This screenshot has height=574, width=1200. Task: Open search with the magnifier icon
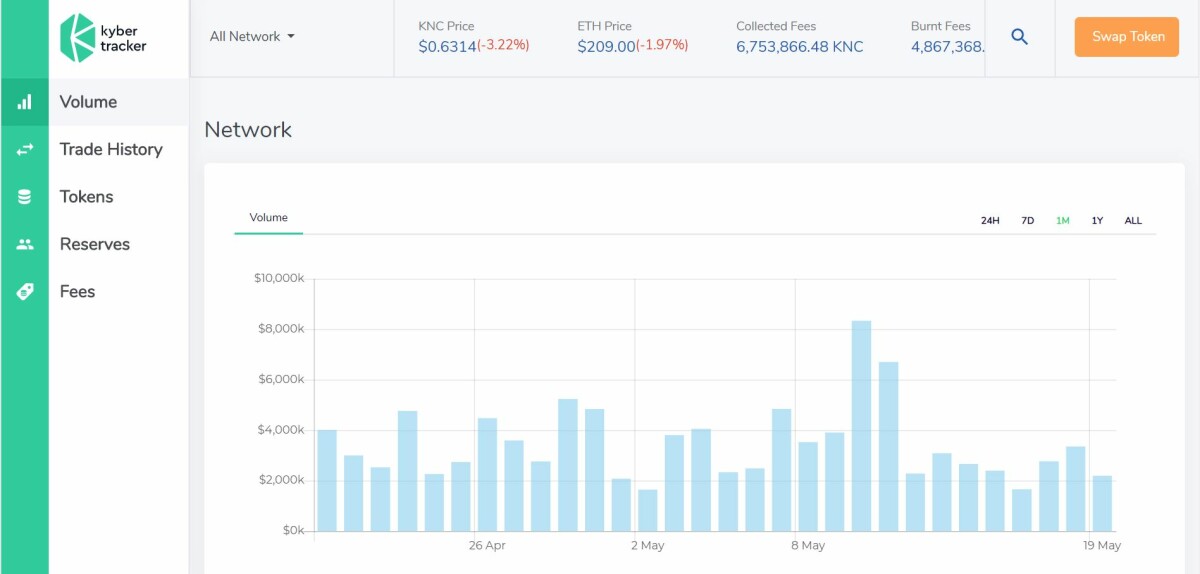click(1019, 37)
